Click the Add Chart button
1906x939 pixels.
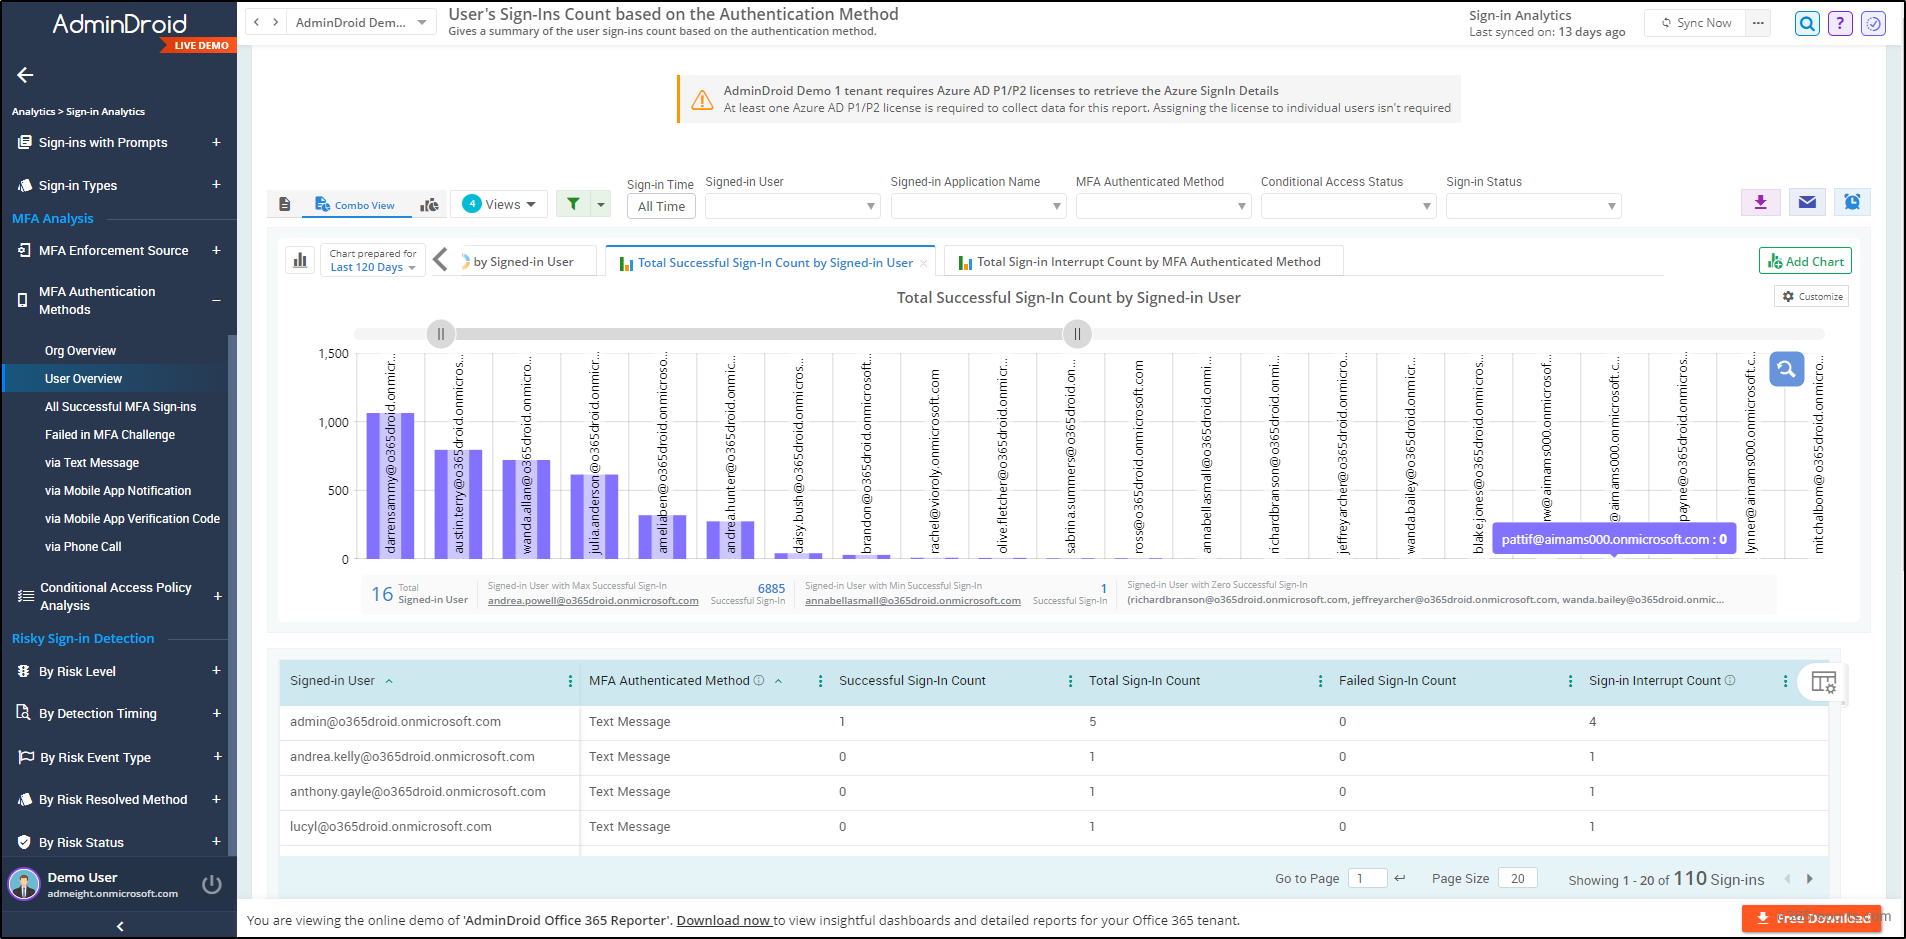(x=1805, y=261)
